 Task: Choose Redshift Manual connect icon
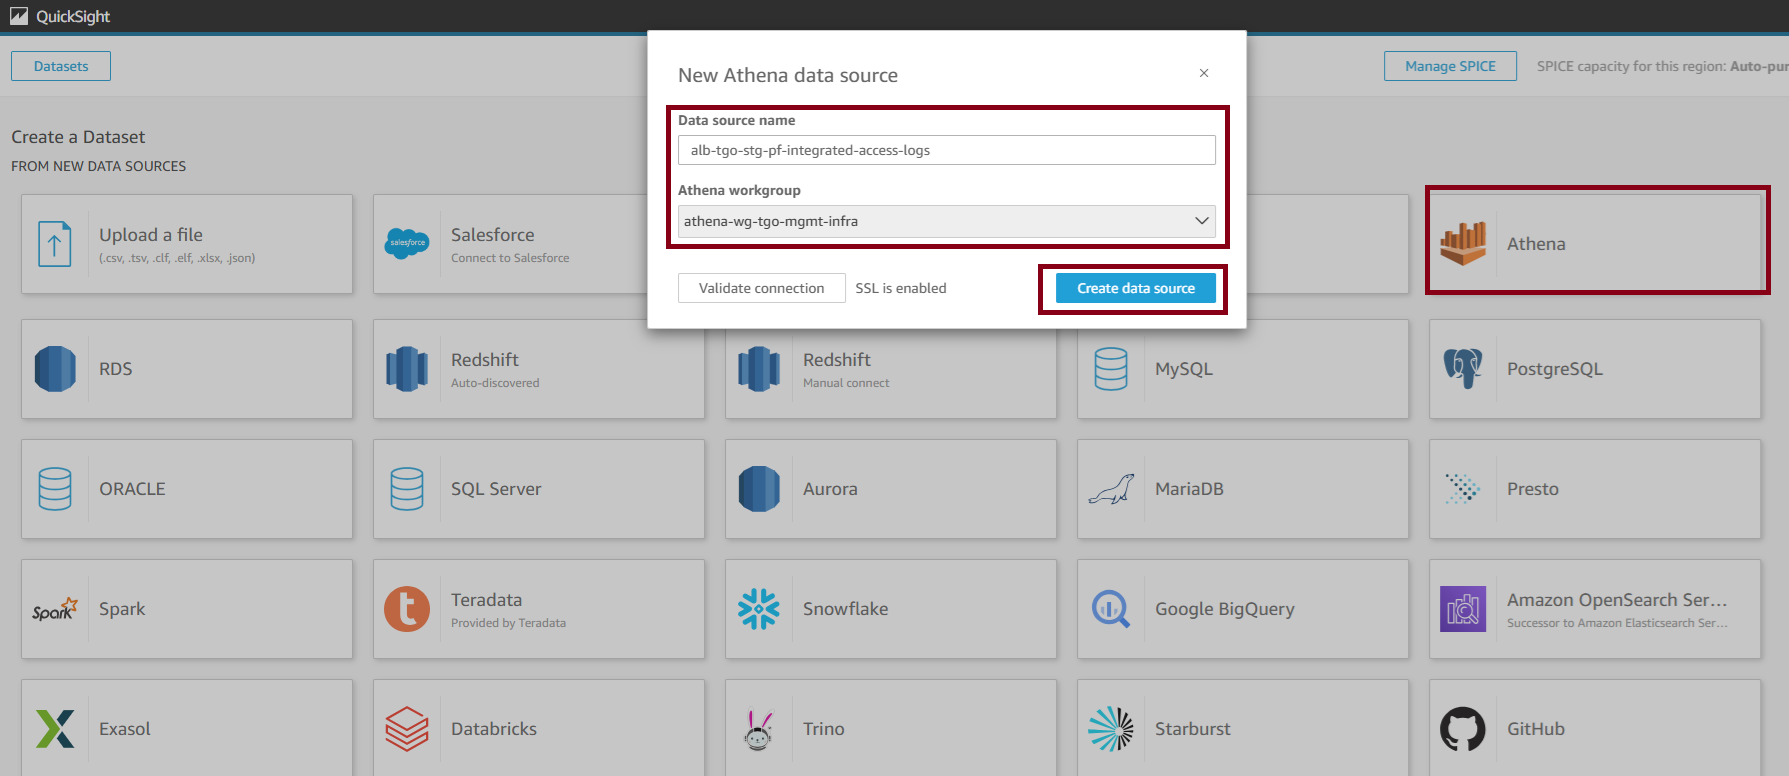pyautogui.click(x=759, y=369)
